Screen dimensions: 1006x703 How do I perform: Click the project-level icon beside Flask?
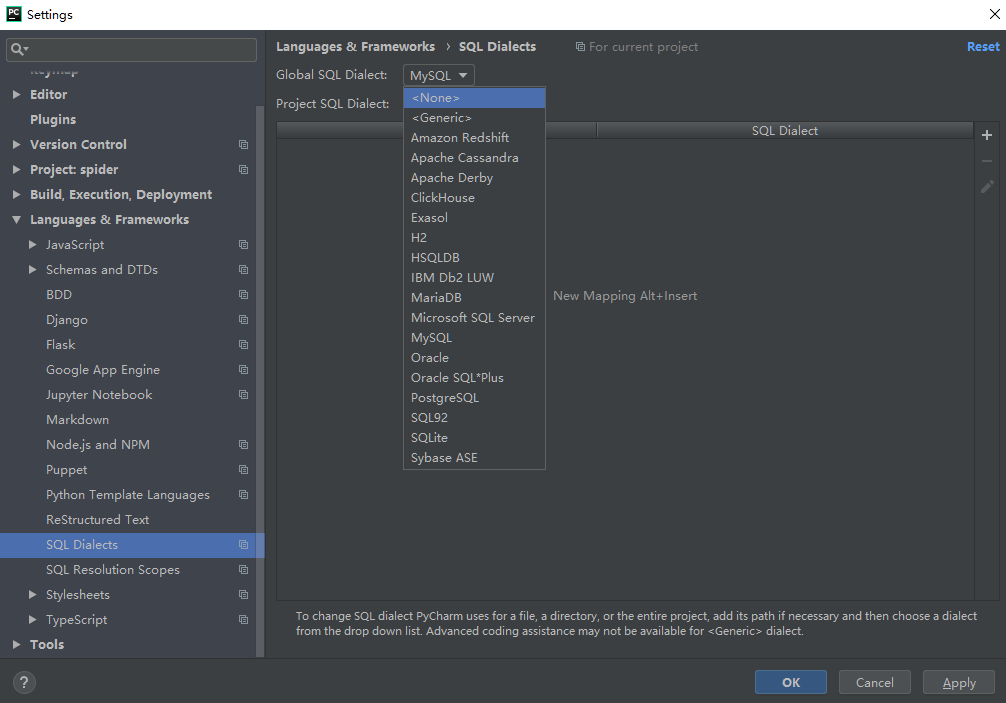click(x=243, y=344)
